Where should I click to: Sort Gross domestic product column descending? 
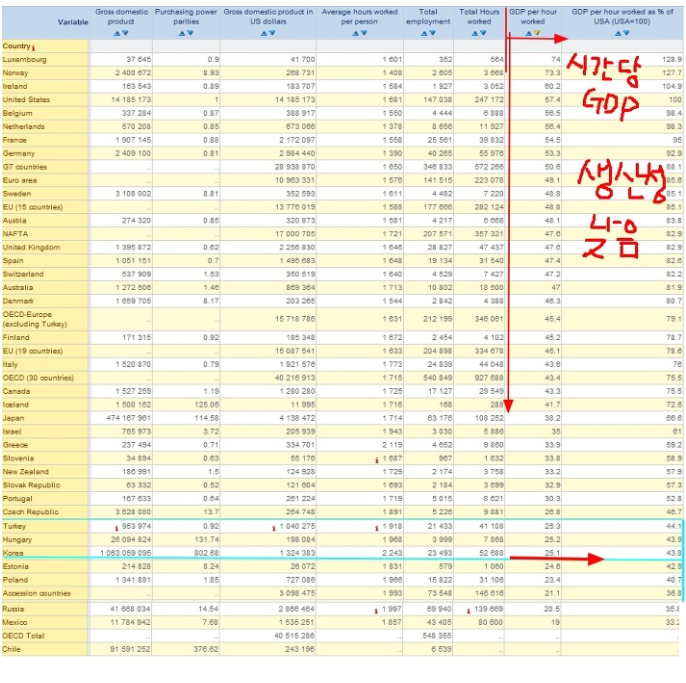point(125,33)
